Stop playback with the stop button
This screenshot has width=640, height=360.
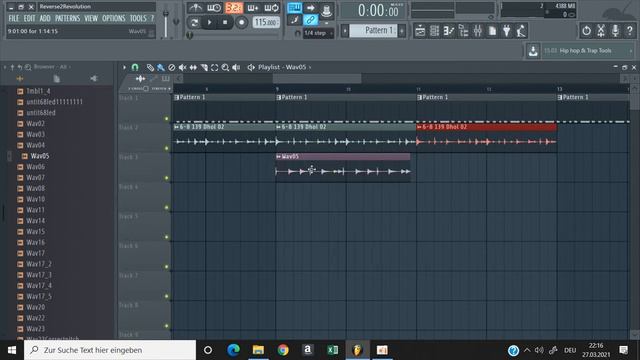pyautogui.click(x=225, y=22)
